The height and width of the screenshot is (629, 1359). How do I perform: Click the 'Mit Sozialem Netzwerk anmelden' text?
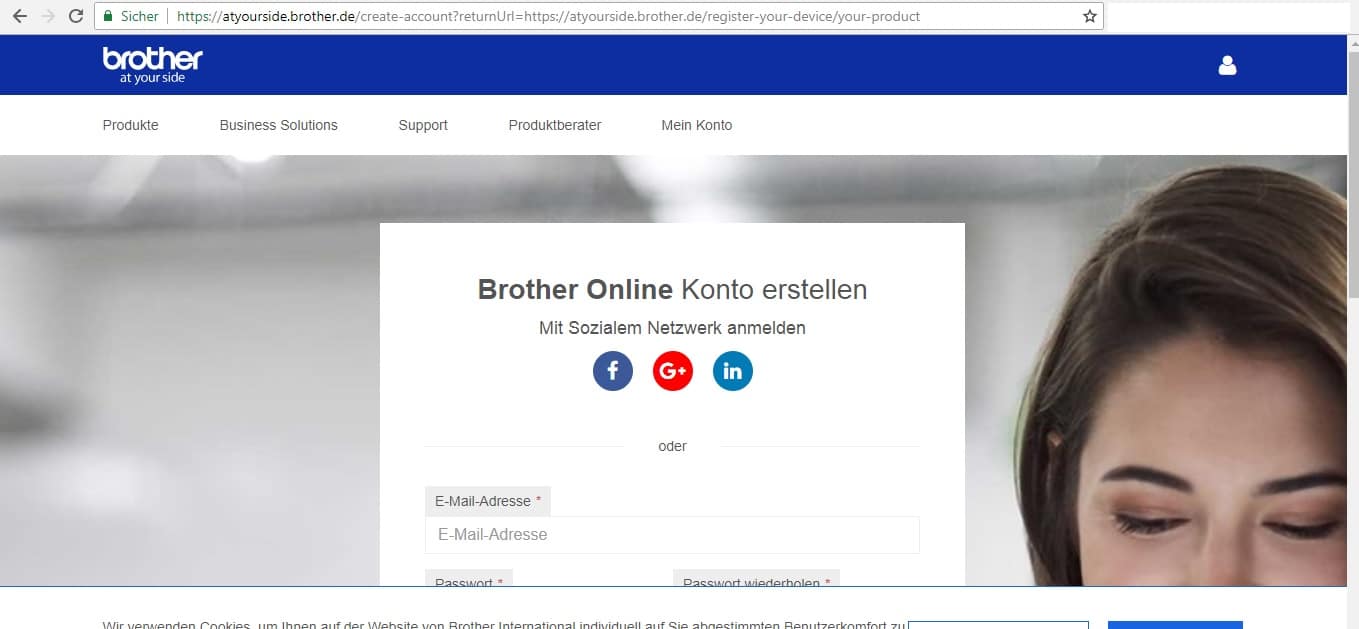[x=672, y=328]
